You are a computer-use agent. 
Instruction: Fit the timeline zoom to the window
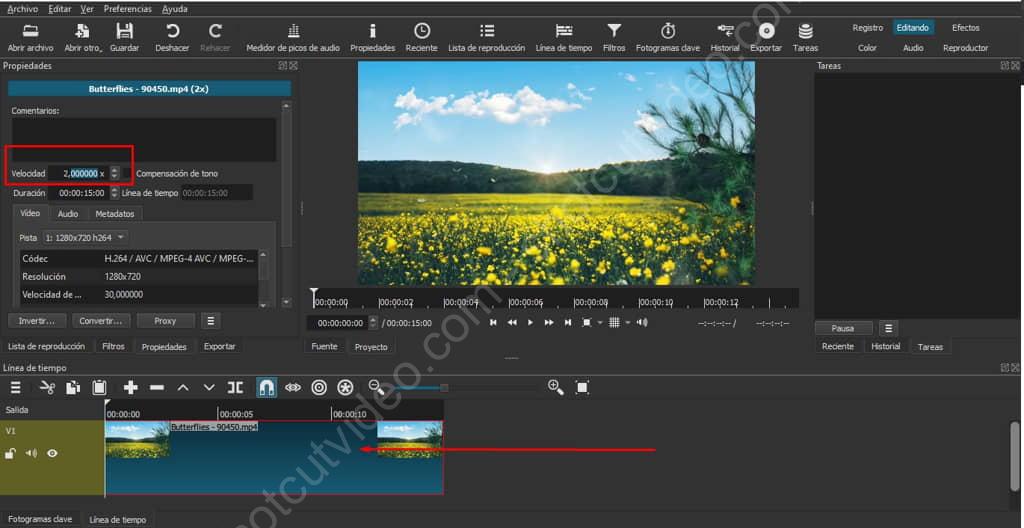(583, 388)
